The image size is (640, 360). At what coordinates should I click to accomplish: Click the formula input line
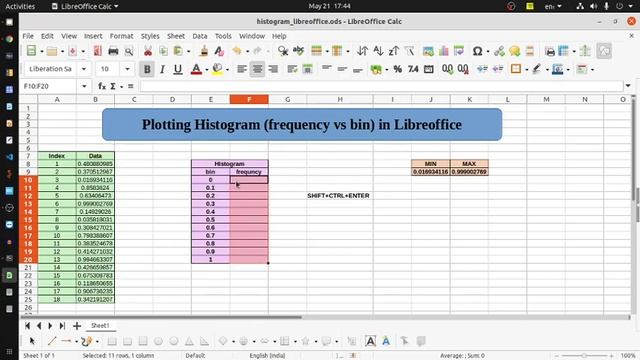(381, 86)
